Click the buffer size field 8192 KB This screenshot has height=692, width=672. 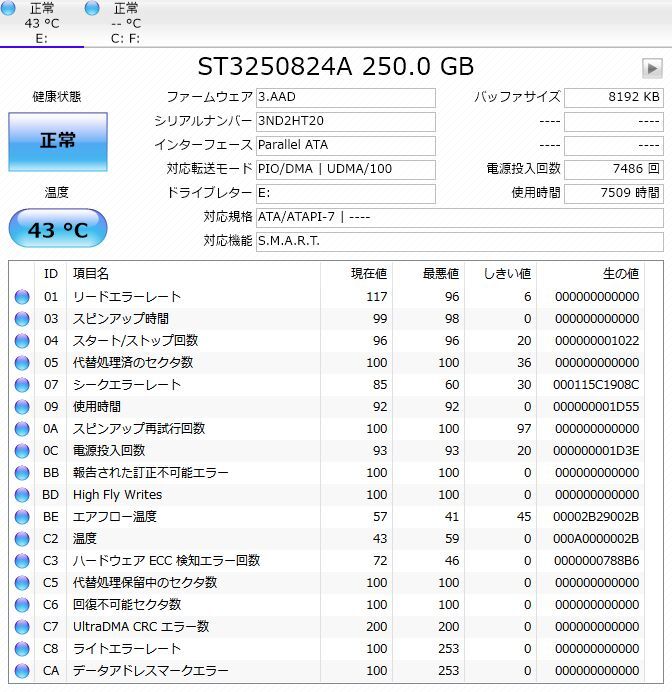click(613, 98)
